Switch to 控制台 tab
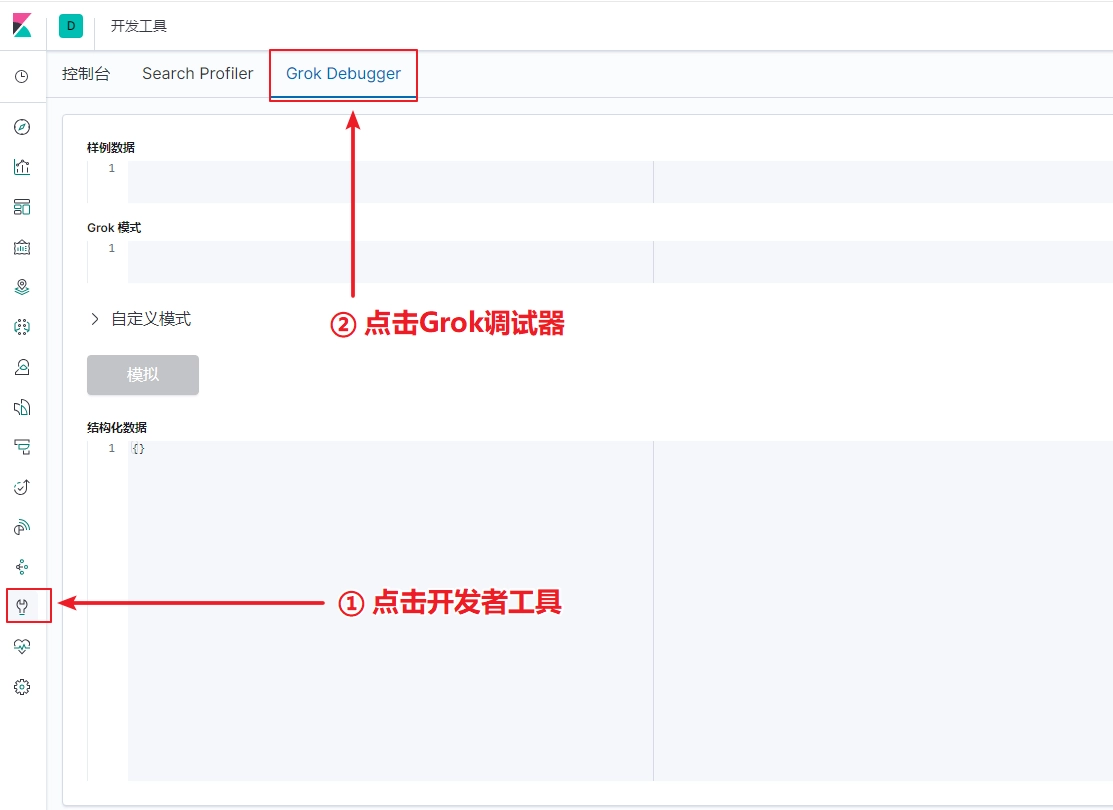1113x810 pixels. (86, 74)
